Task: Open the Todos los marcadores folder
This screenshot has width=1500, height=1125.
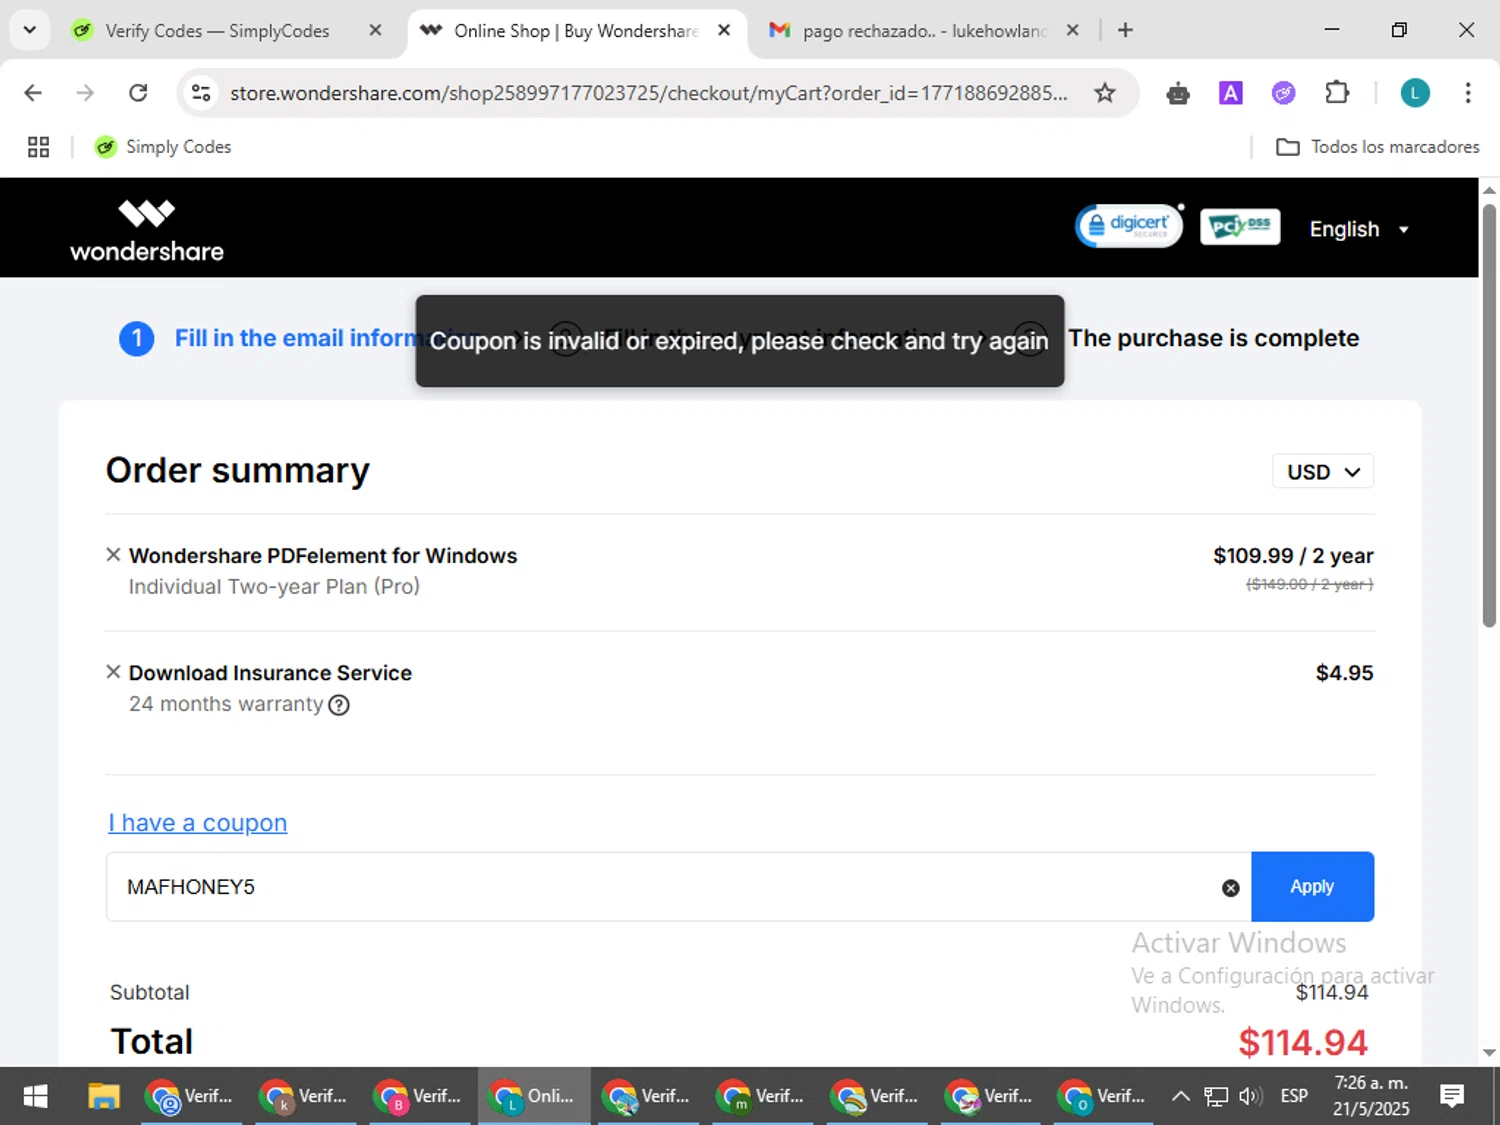Action: click(1377, 147)
